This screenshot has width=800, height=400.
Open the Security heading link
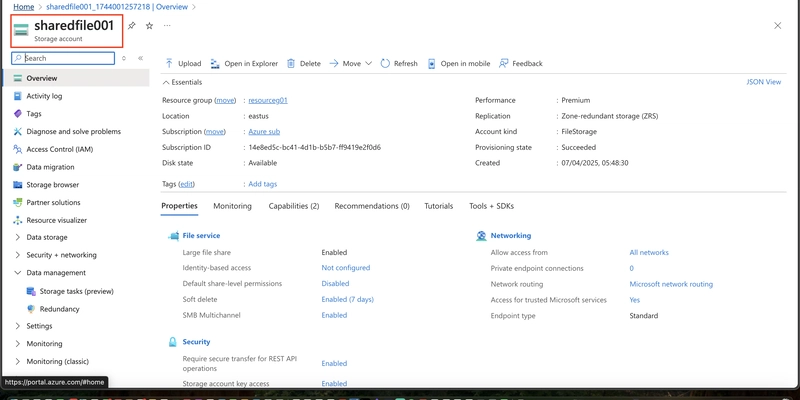(x=196, y=342)
